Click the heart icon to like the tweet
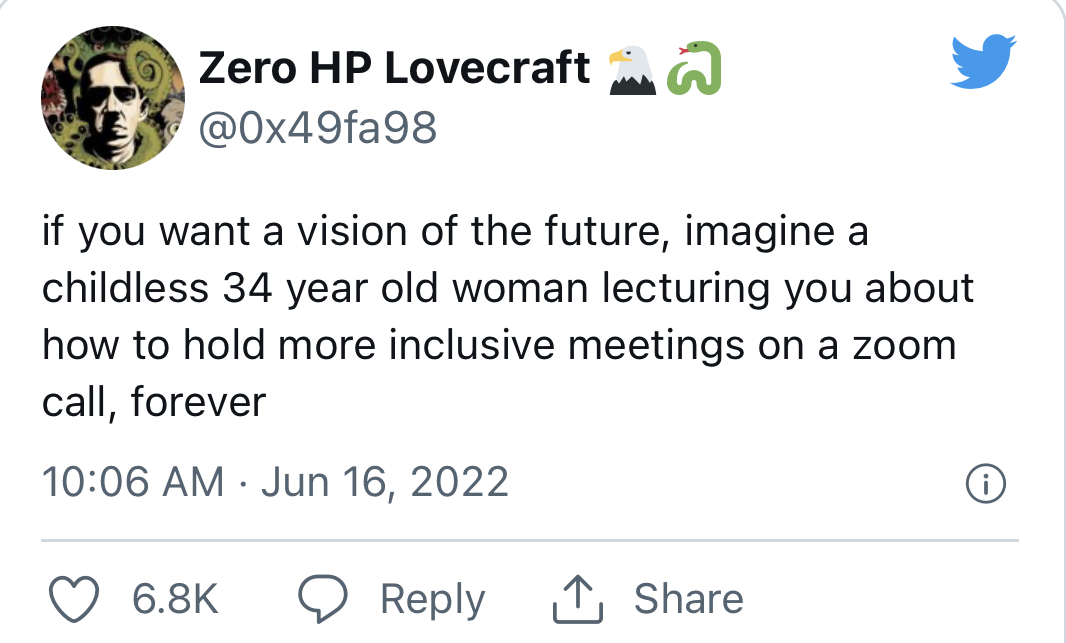This screenshot has width=1066, height=643. point(74,599)
